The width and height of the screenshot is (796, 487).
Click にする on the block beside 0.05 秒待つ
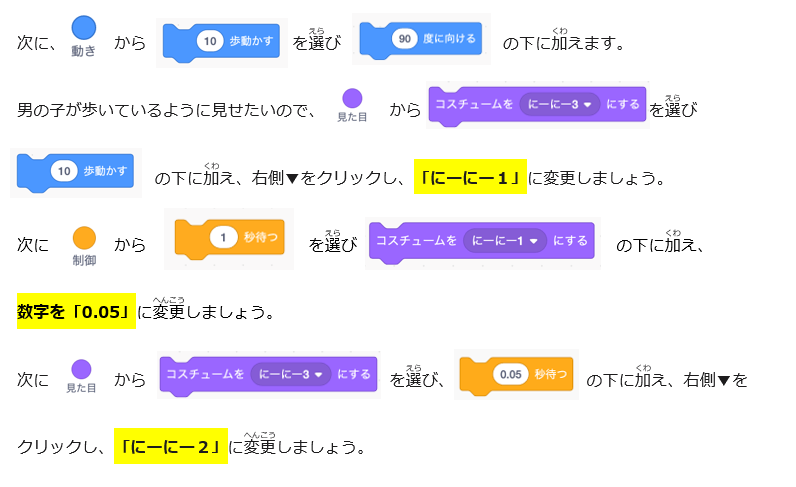click(354, 374)
